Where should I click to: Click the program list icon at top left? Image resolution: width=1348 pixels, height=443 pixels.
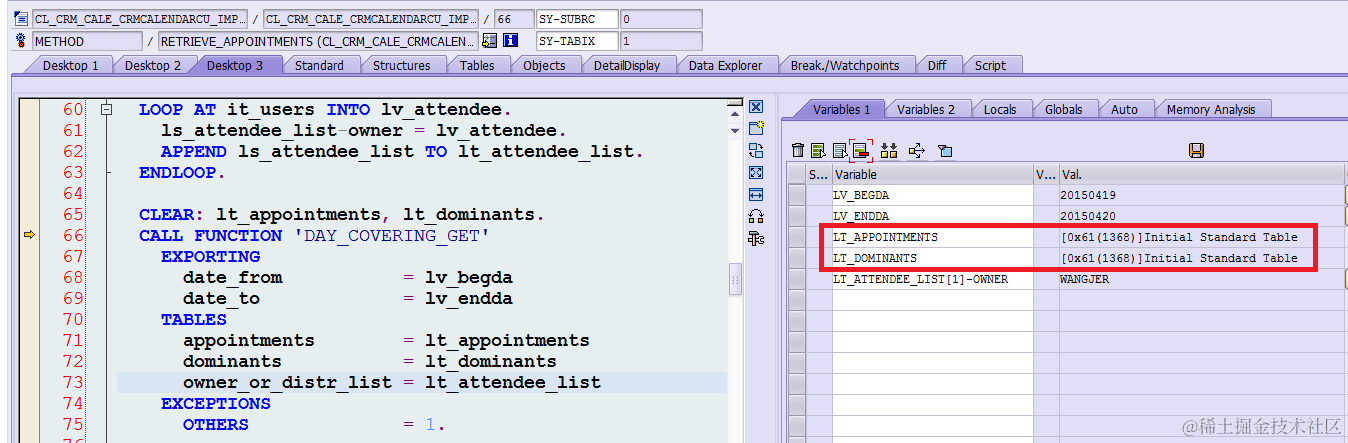[22, 19]
